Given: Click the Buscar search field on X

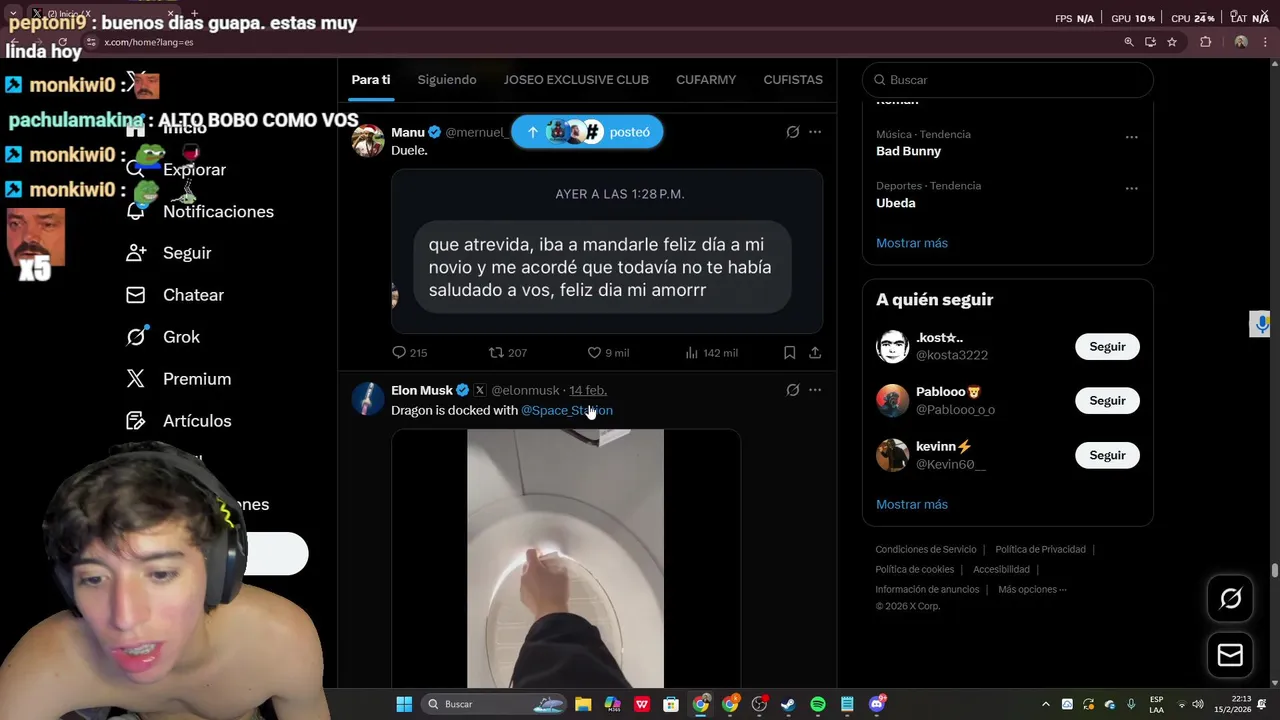Looking at the screenshot, I should pyautogui.click(x=1008, y=80).
